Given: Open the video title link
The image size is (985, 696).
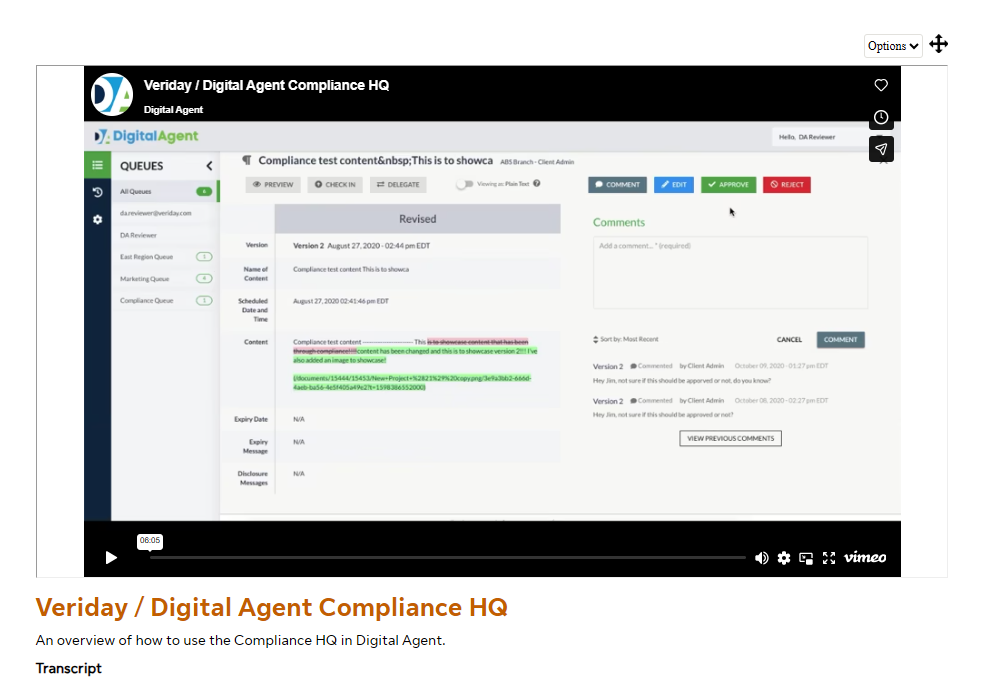Looking at the screenshot, I should tap(266, 85).
